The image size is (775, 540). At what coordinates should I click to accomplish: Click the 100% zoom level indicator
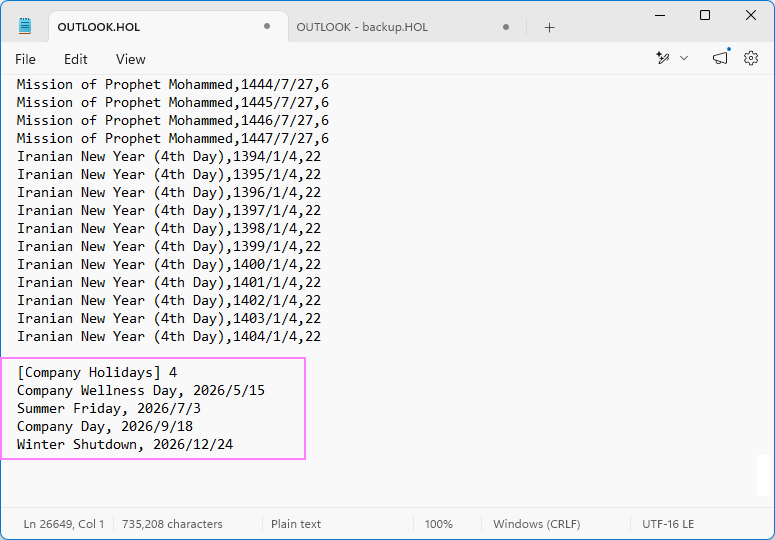[x=438, y=524]
